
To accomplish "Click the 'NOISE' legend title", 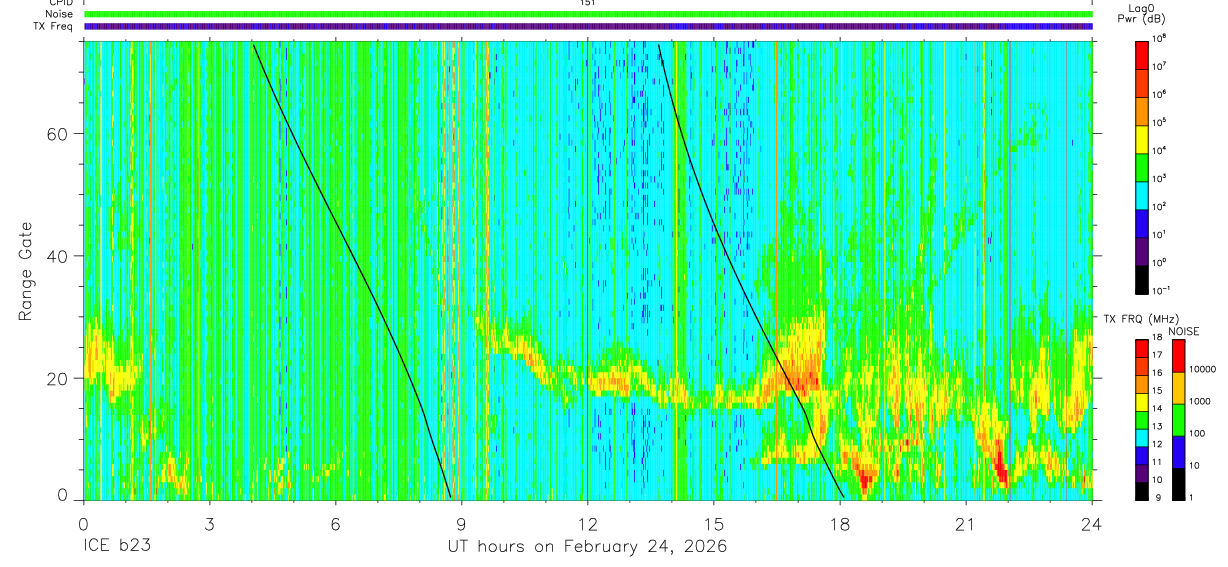I will (1184, 331).
